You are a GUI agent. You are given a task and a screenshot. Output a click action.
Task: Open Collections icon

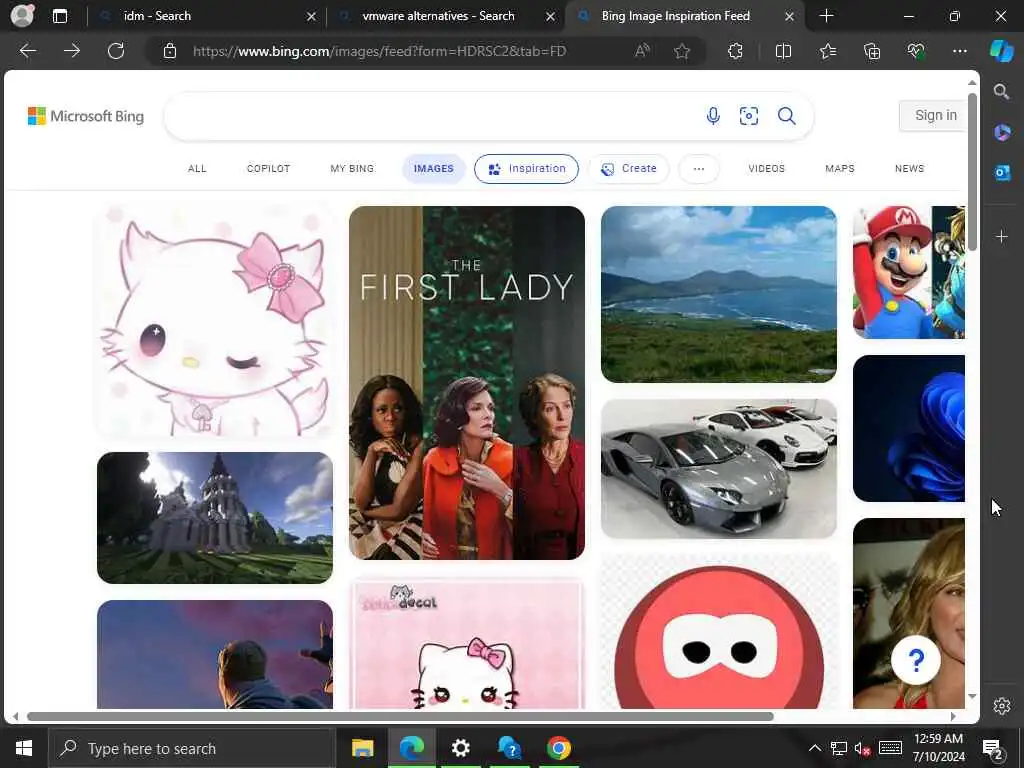872,51
